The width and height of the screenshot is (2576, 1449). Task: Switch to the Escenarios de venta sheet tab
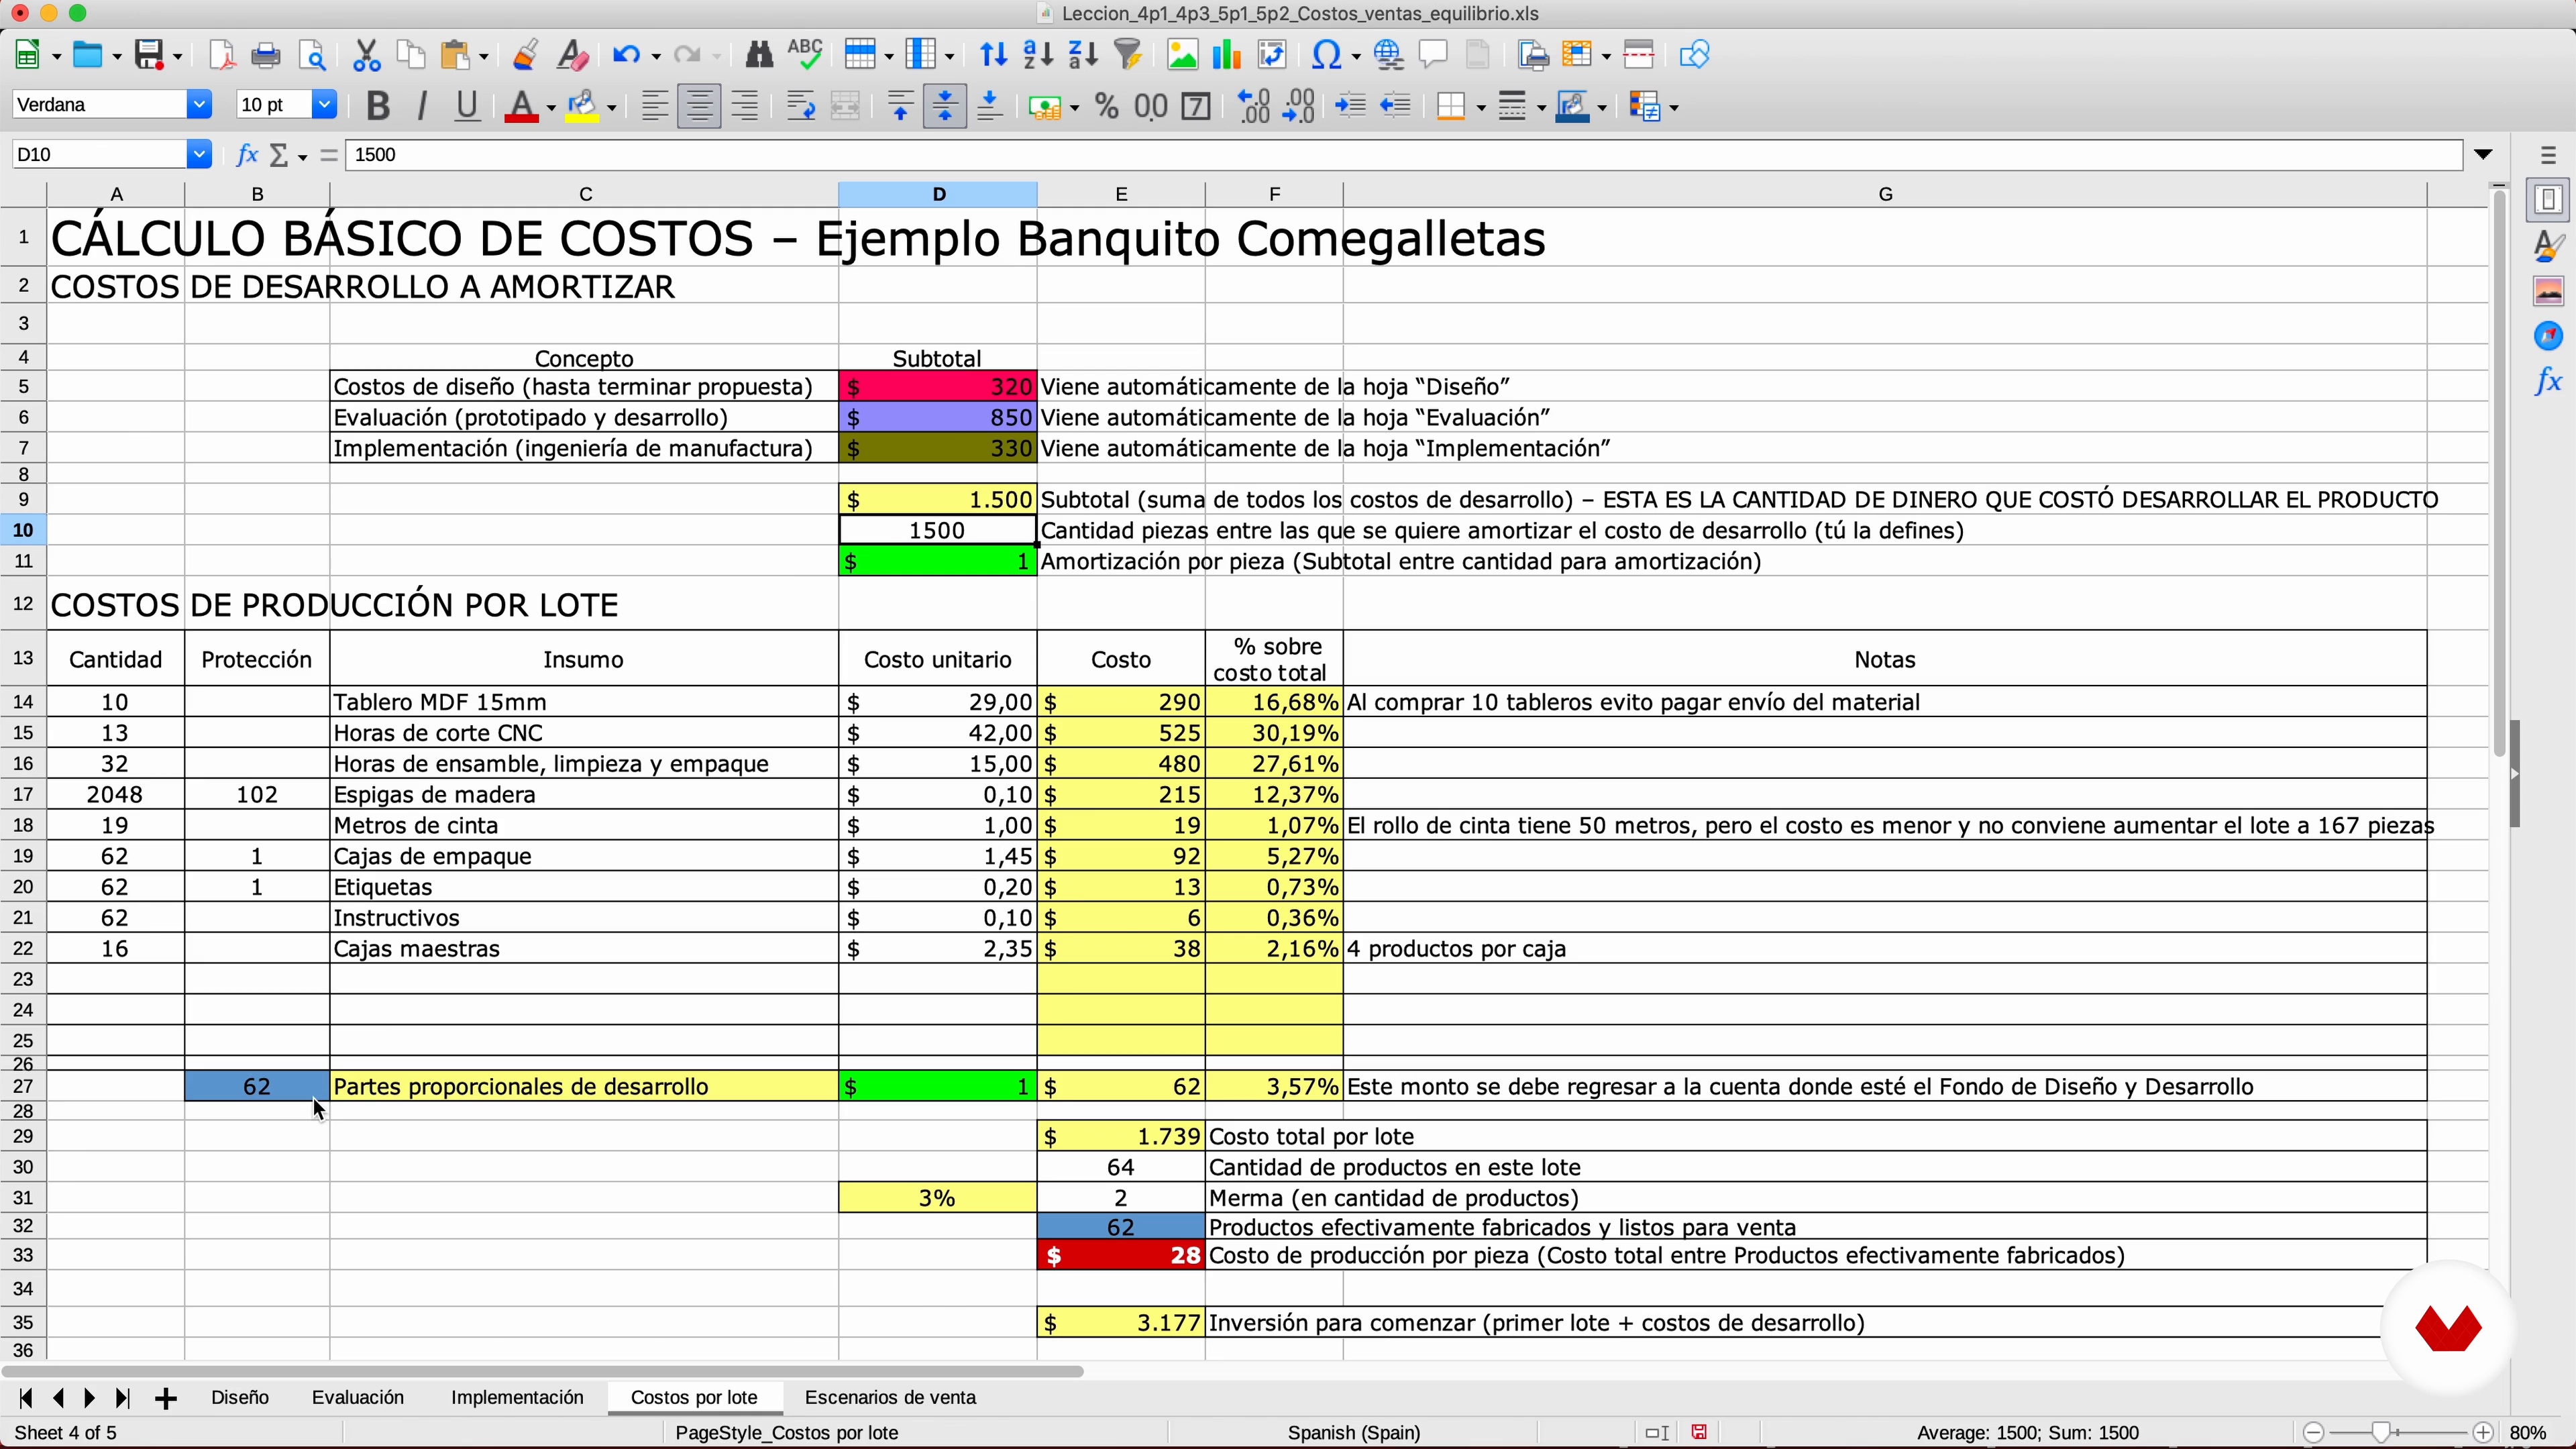coord(890,1398)
